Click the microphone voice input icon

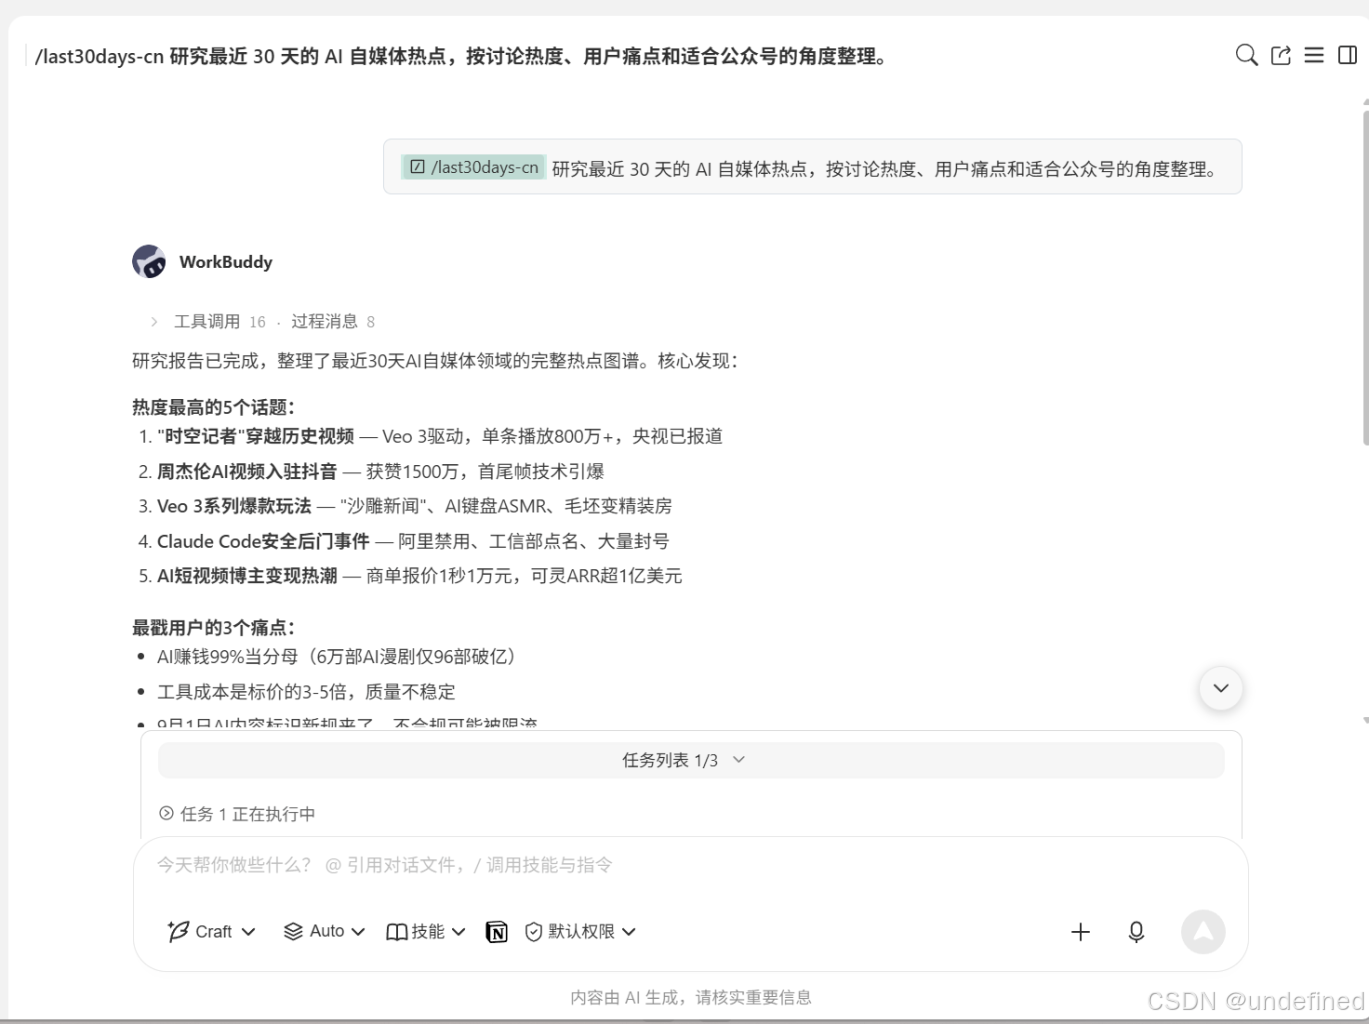tap(1136, 932)
